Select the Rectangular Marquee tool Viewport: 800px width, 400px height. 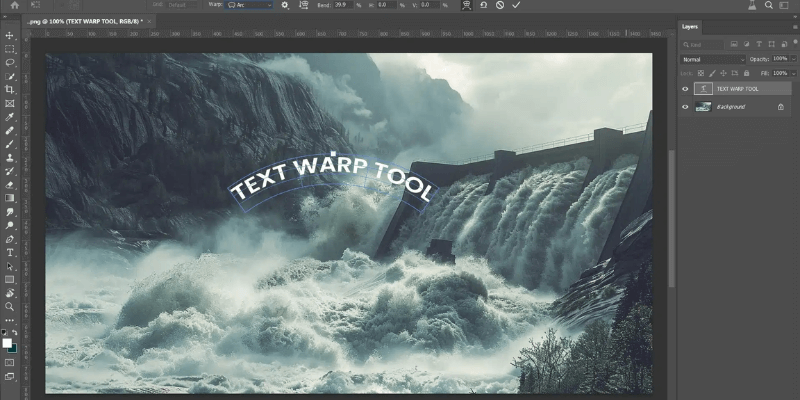tap(10, 49)
